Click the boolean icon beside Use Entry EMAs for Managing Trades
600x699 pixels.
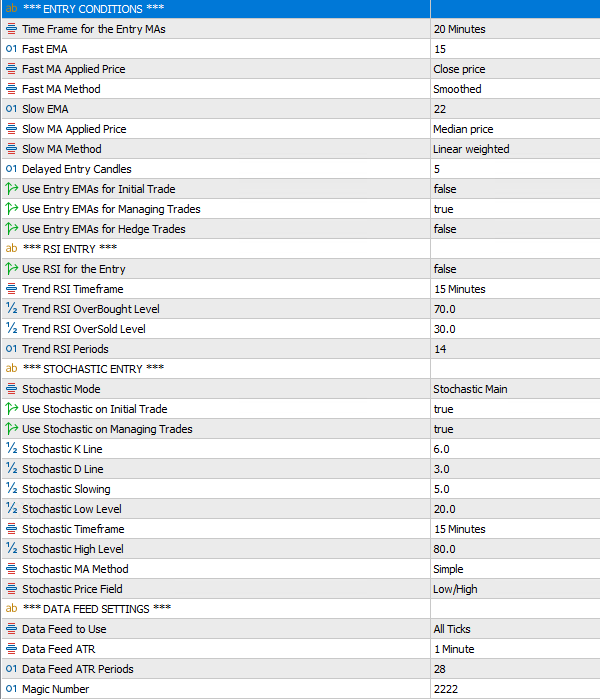(11, 209)
